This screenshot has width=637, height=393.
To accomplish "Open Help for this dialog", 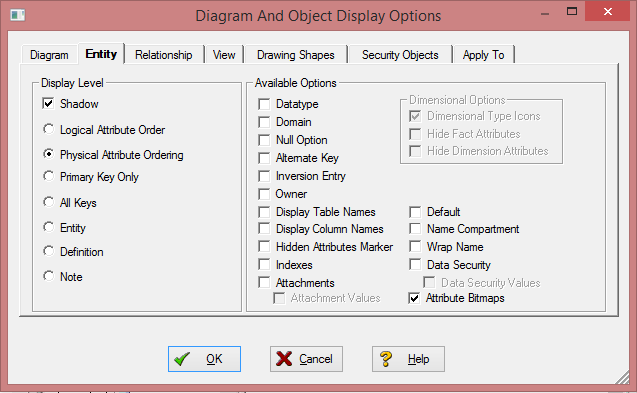I will pyautogui.click(x=408, y=359).
